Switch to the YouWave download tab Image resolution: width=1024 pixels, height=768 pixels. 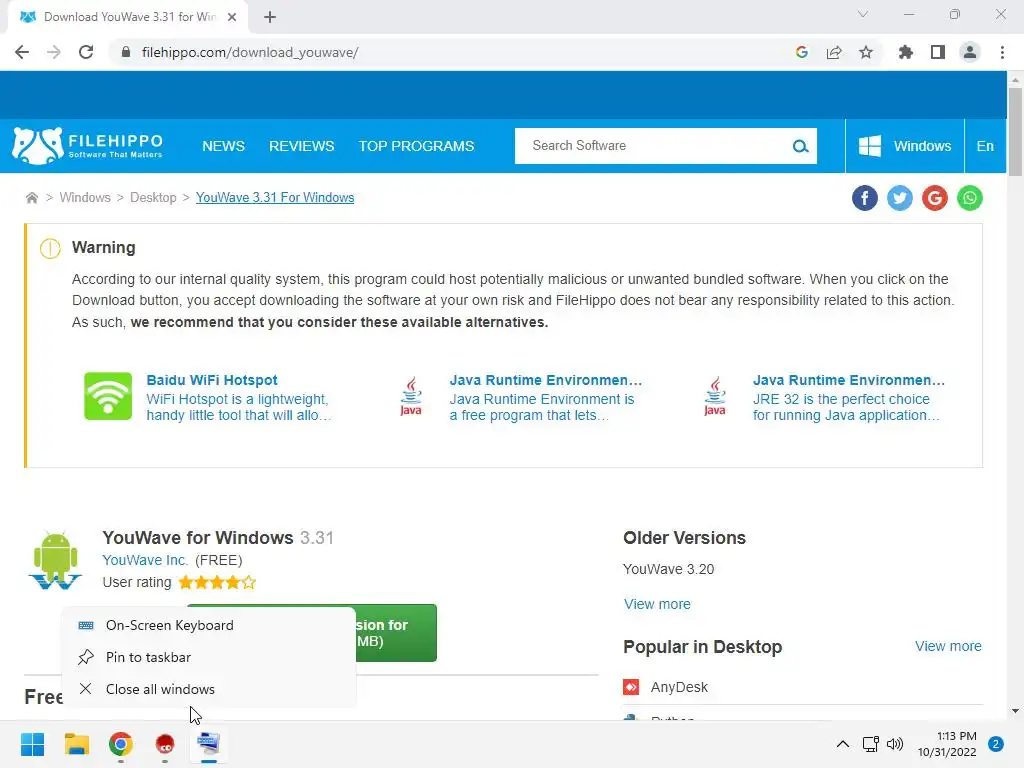tap(128, 17)
